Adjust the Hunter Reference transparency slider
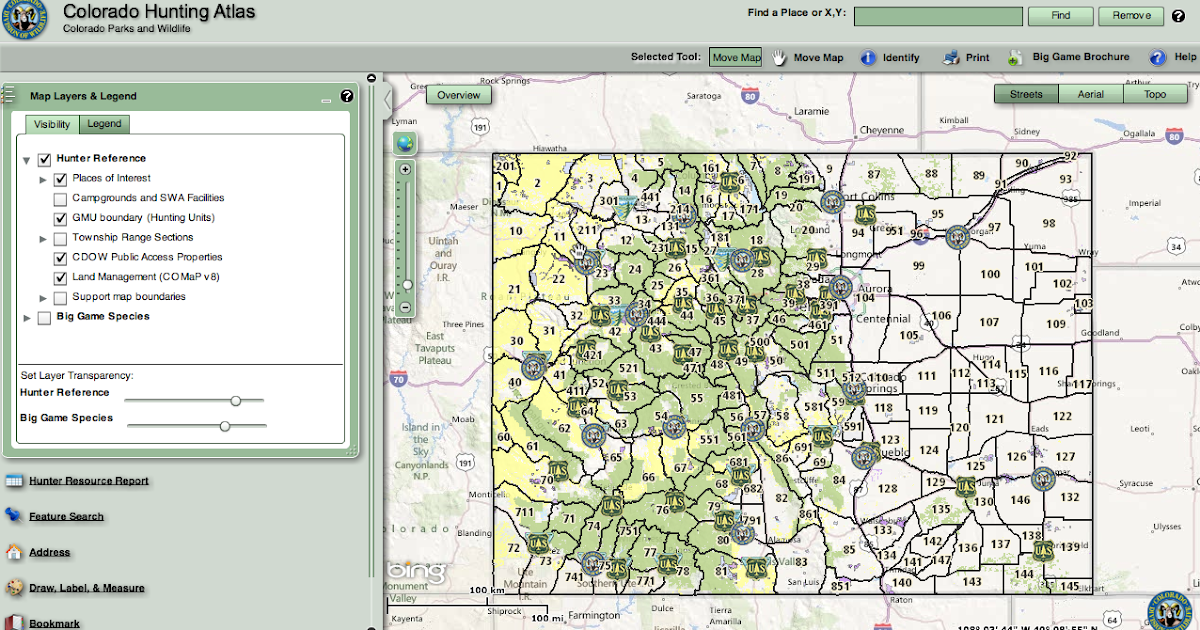 click(236, 400)
